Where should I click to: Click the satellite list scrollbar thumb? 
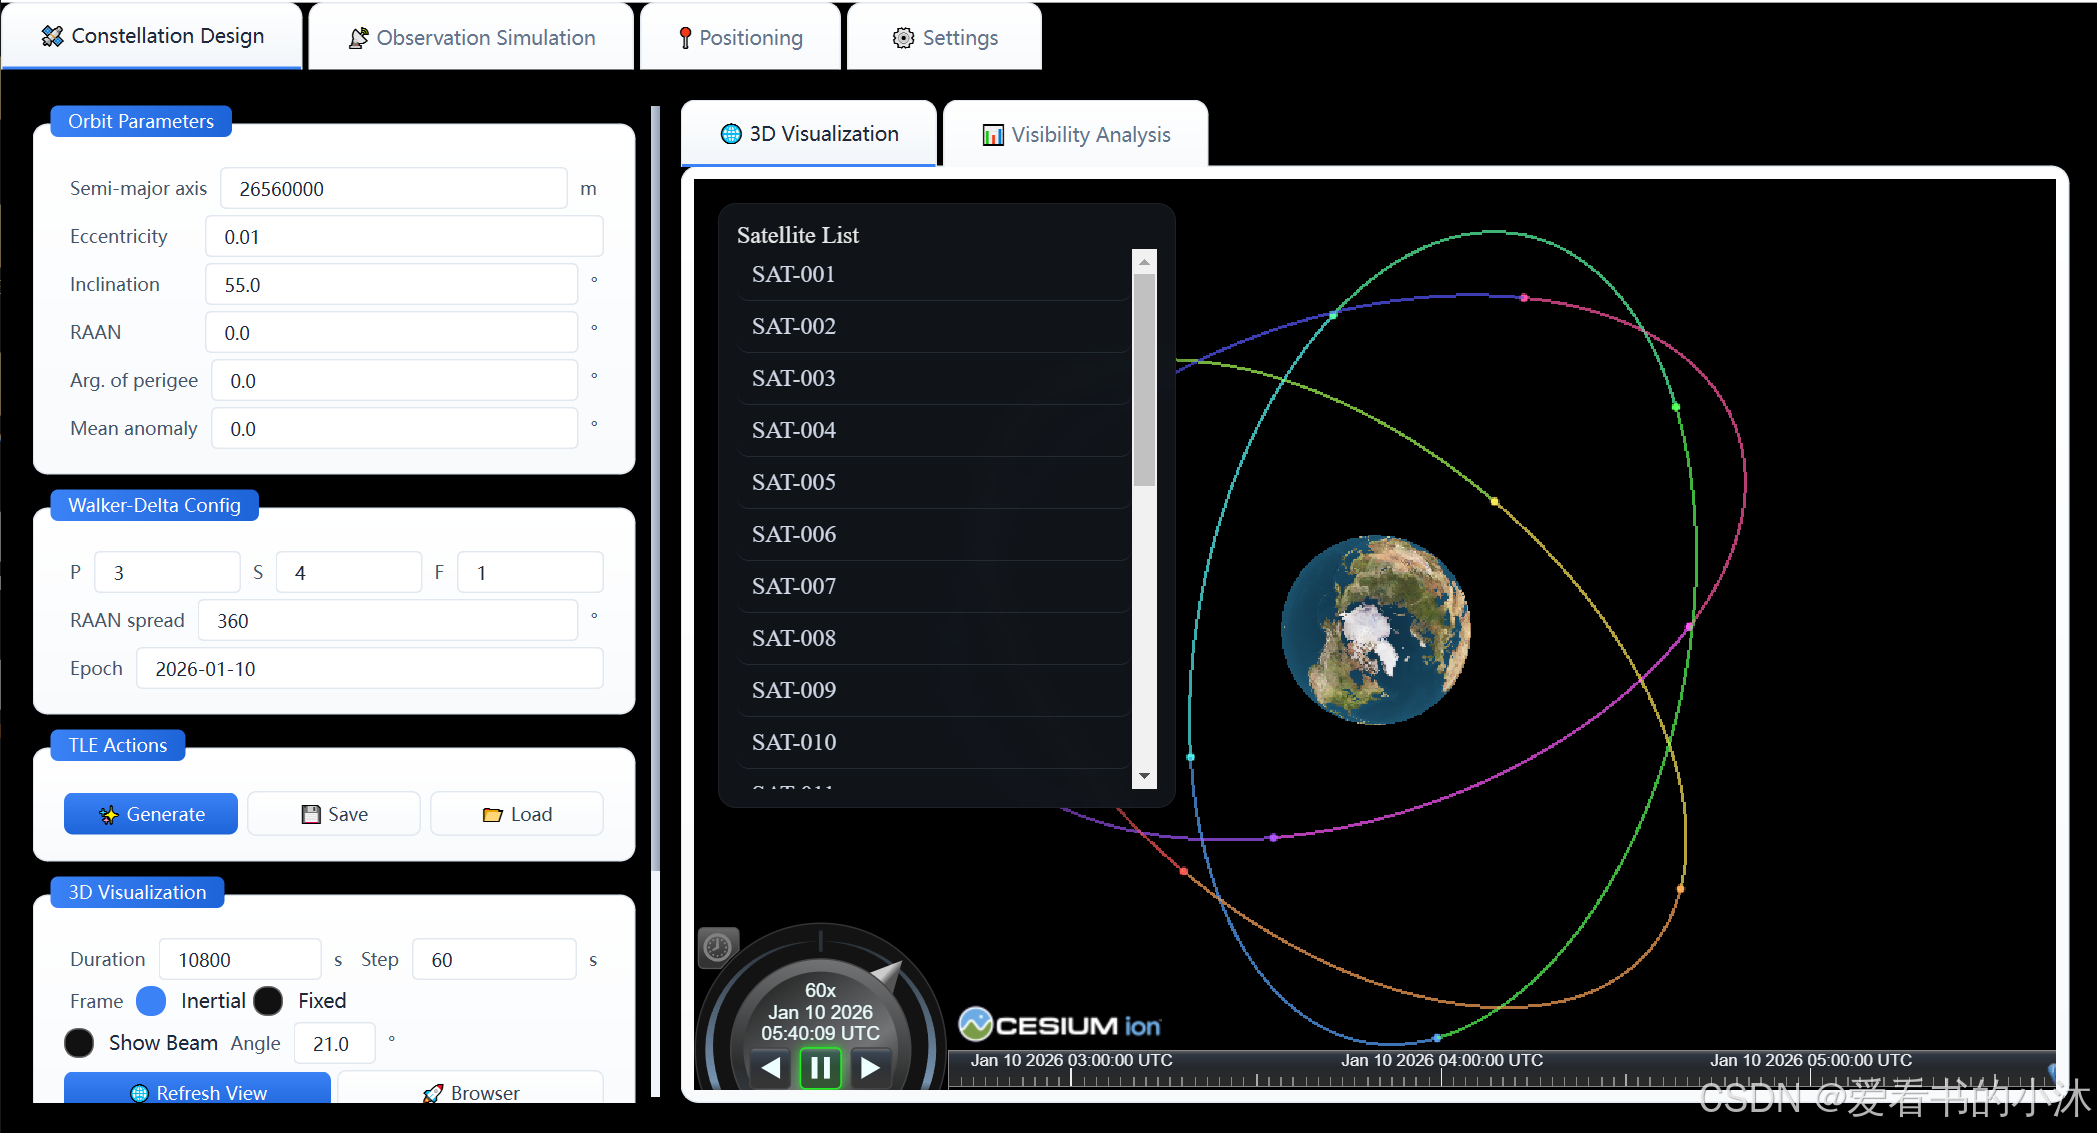click(x=1144, y=380)
